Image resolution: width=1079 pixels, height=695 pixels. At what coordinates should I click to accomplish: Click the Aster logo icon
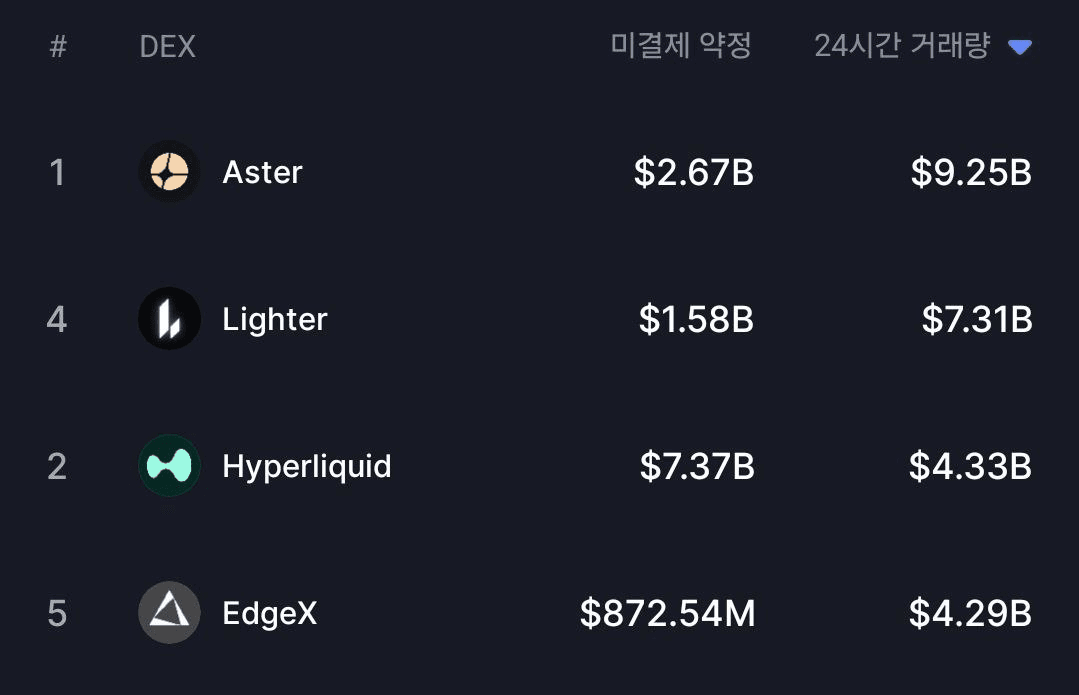169,172
